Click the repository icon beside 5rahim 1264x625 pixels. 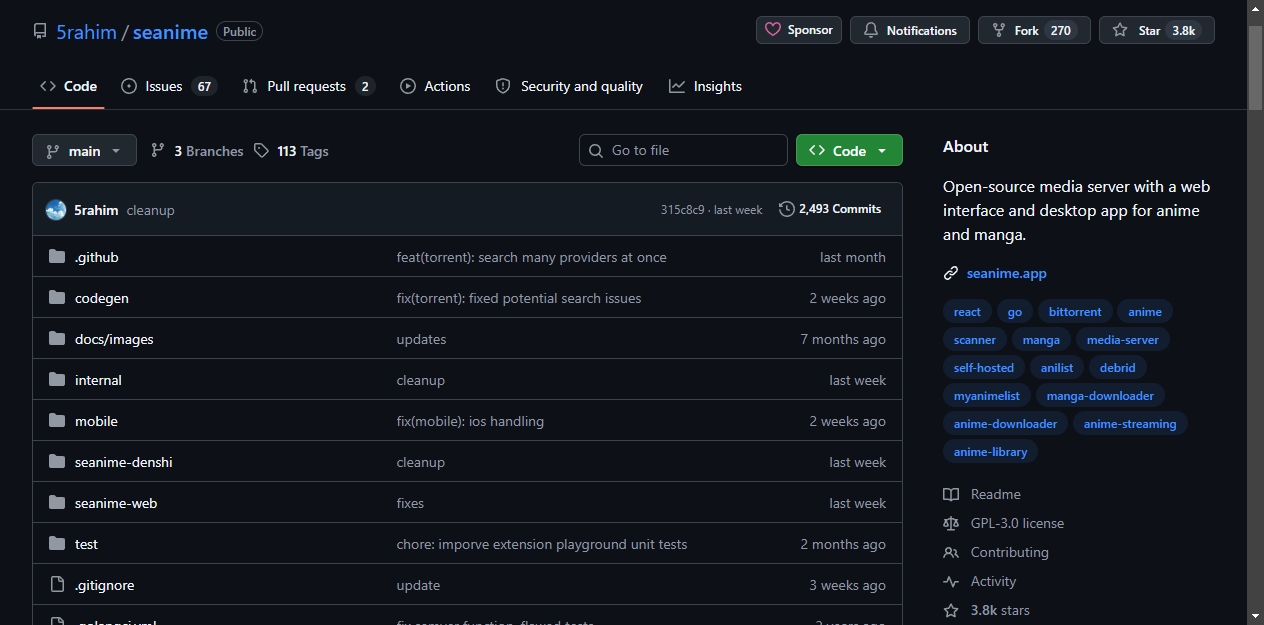(x=40, y=31)
